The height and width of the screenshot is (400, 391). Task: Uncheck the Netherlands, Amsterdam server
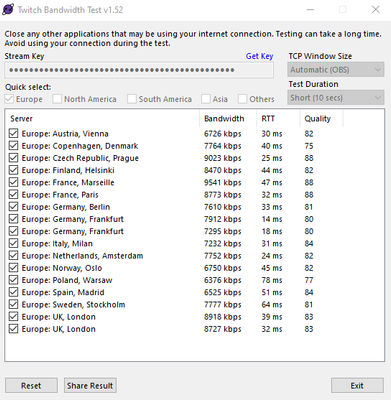tap(13, 256)
